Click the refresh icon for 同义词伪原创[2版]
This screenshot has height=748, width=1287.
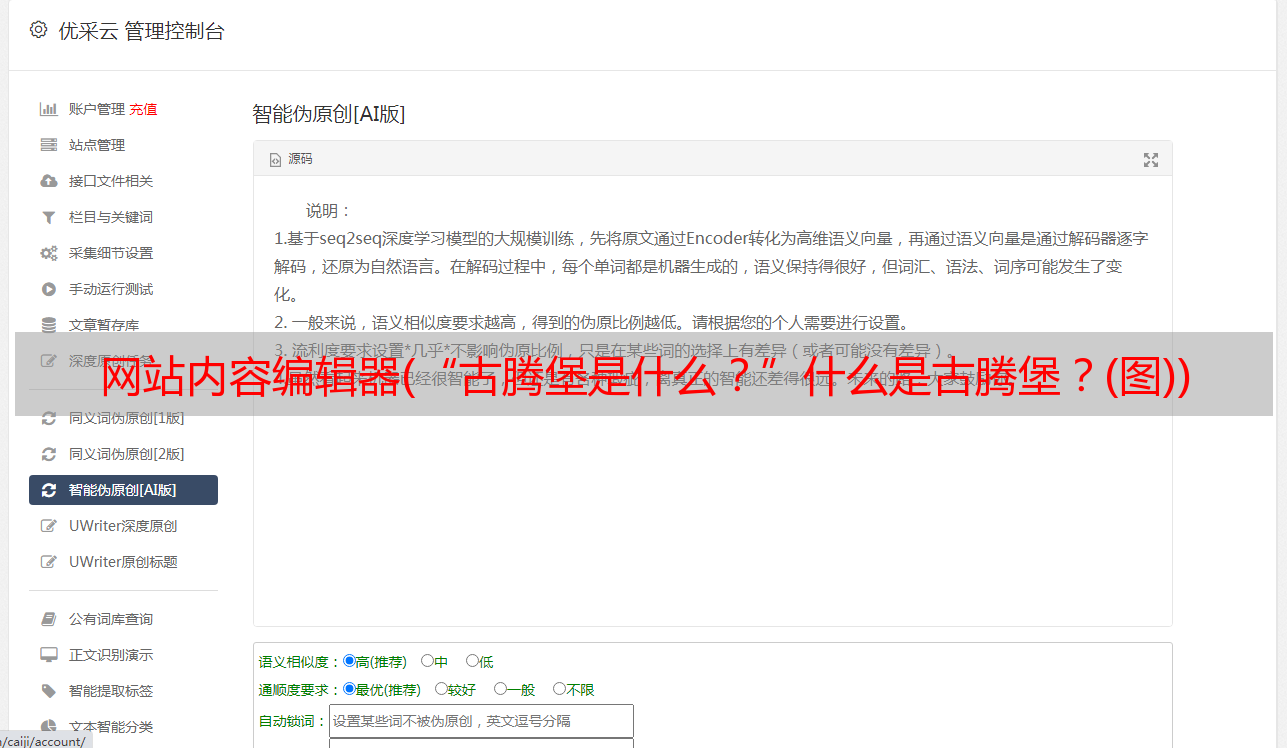tap(48, 454)
